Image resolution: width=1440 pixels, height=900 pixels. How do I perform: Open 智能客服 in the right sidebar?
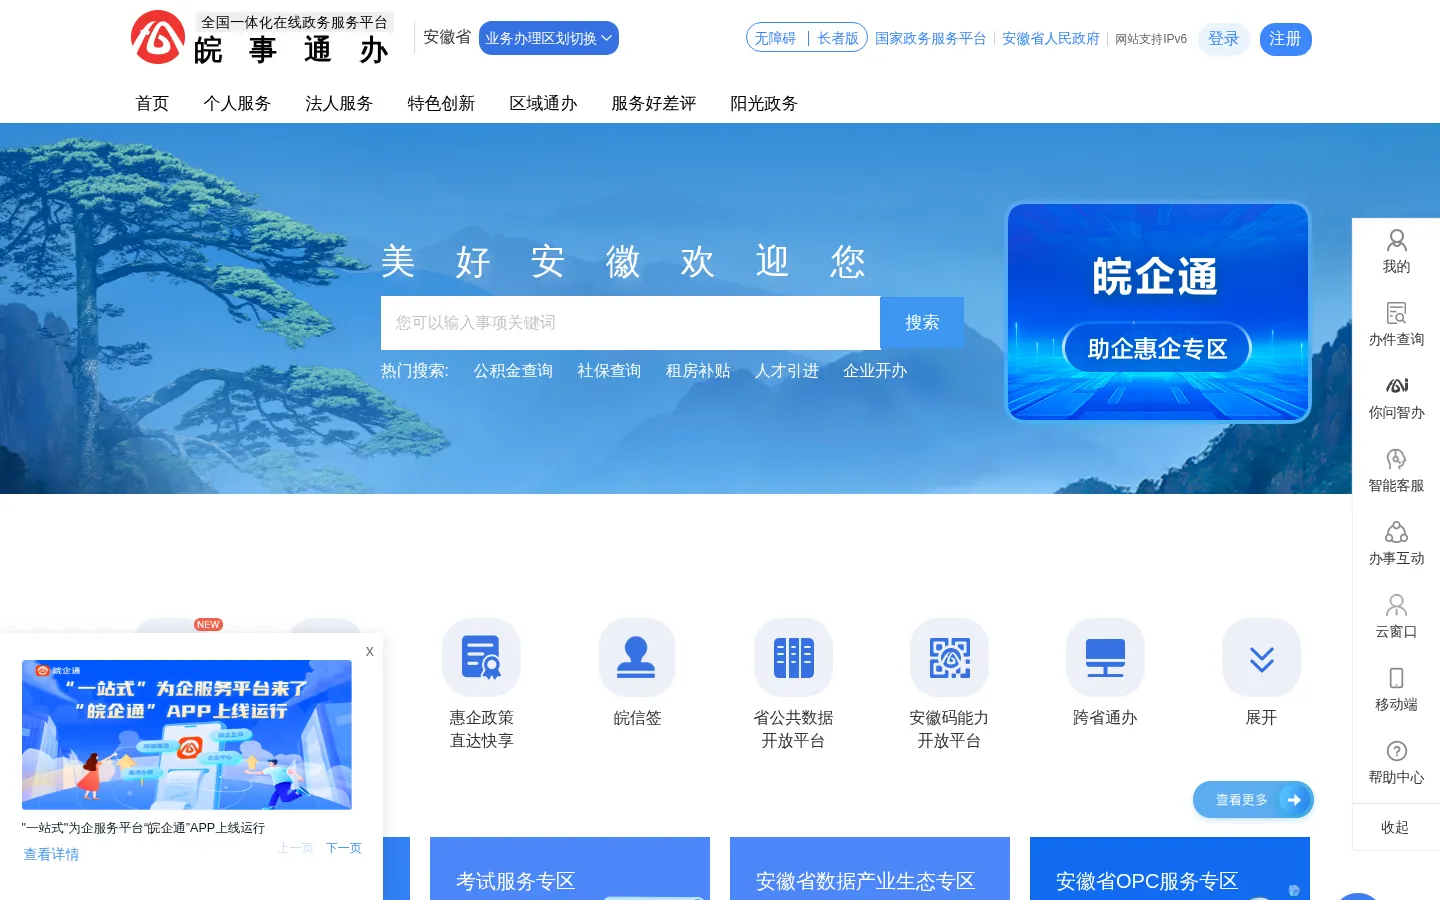point(1396,471)
